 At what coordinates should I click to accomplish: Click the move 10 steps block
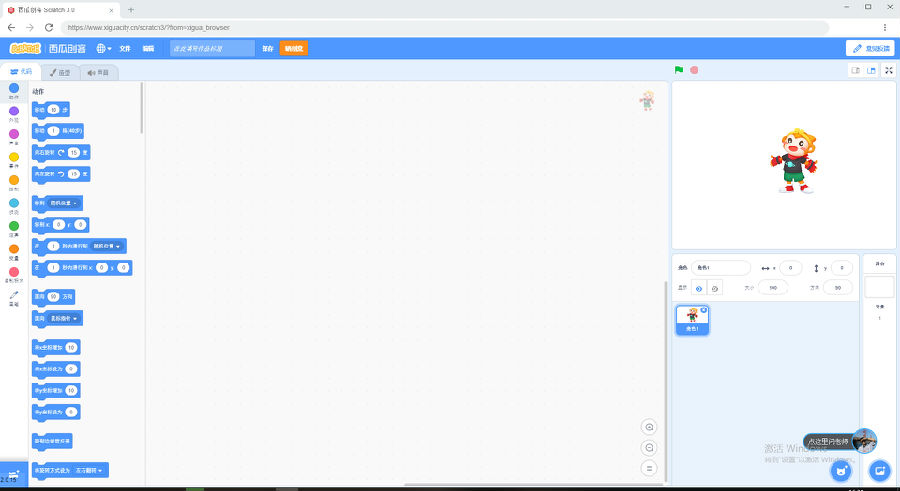pyautogui.click(x=51, y=110)
